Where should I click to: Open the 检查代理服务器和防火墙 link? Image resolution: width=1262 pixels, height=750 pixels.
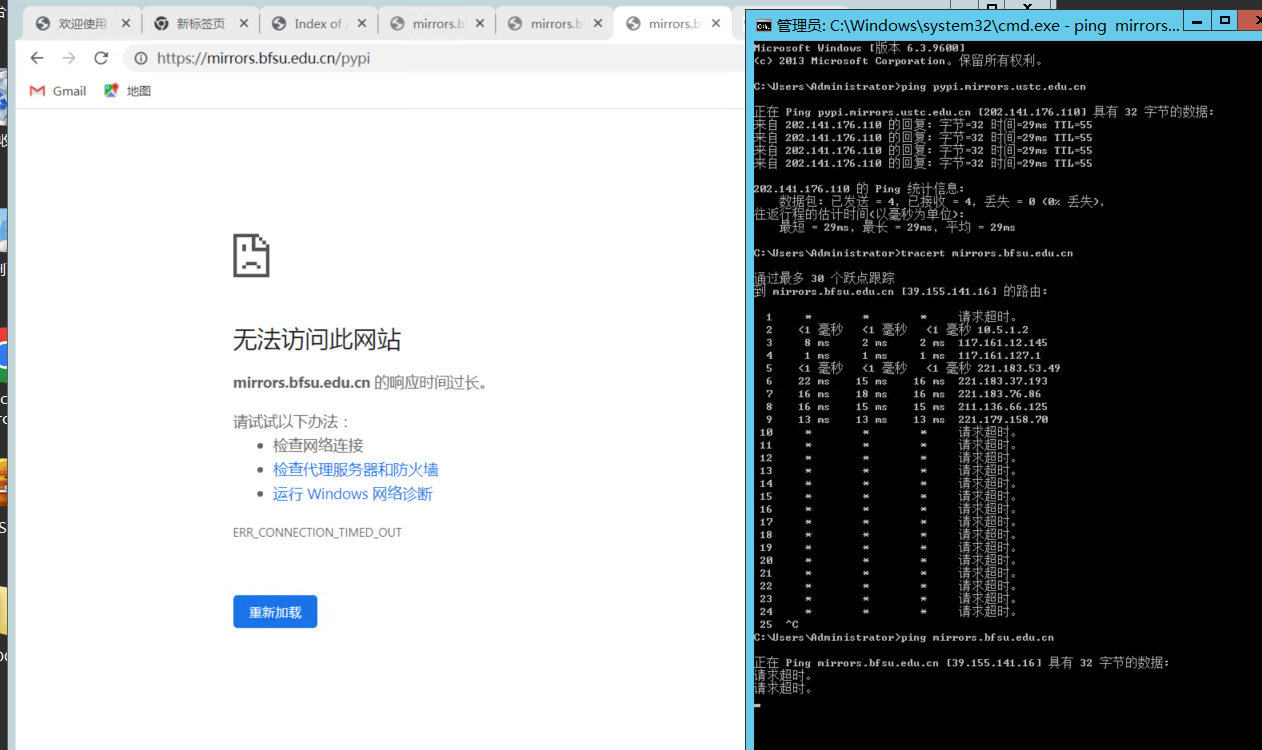click(x=355, y=469)
